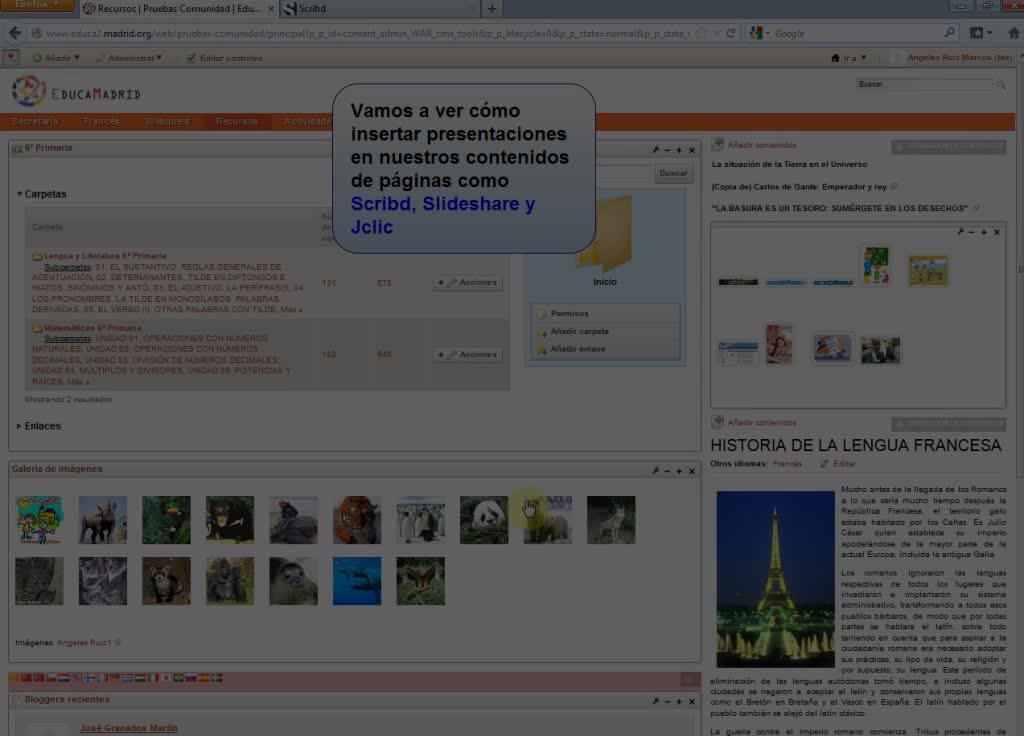The height and width of the screenshot is (736, 1024).
Task: Minimize the Galería de imágenes portlet
Action: [x=667, y=471]
